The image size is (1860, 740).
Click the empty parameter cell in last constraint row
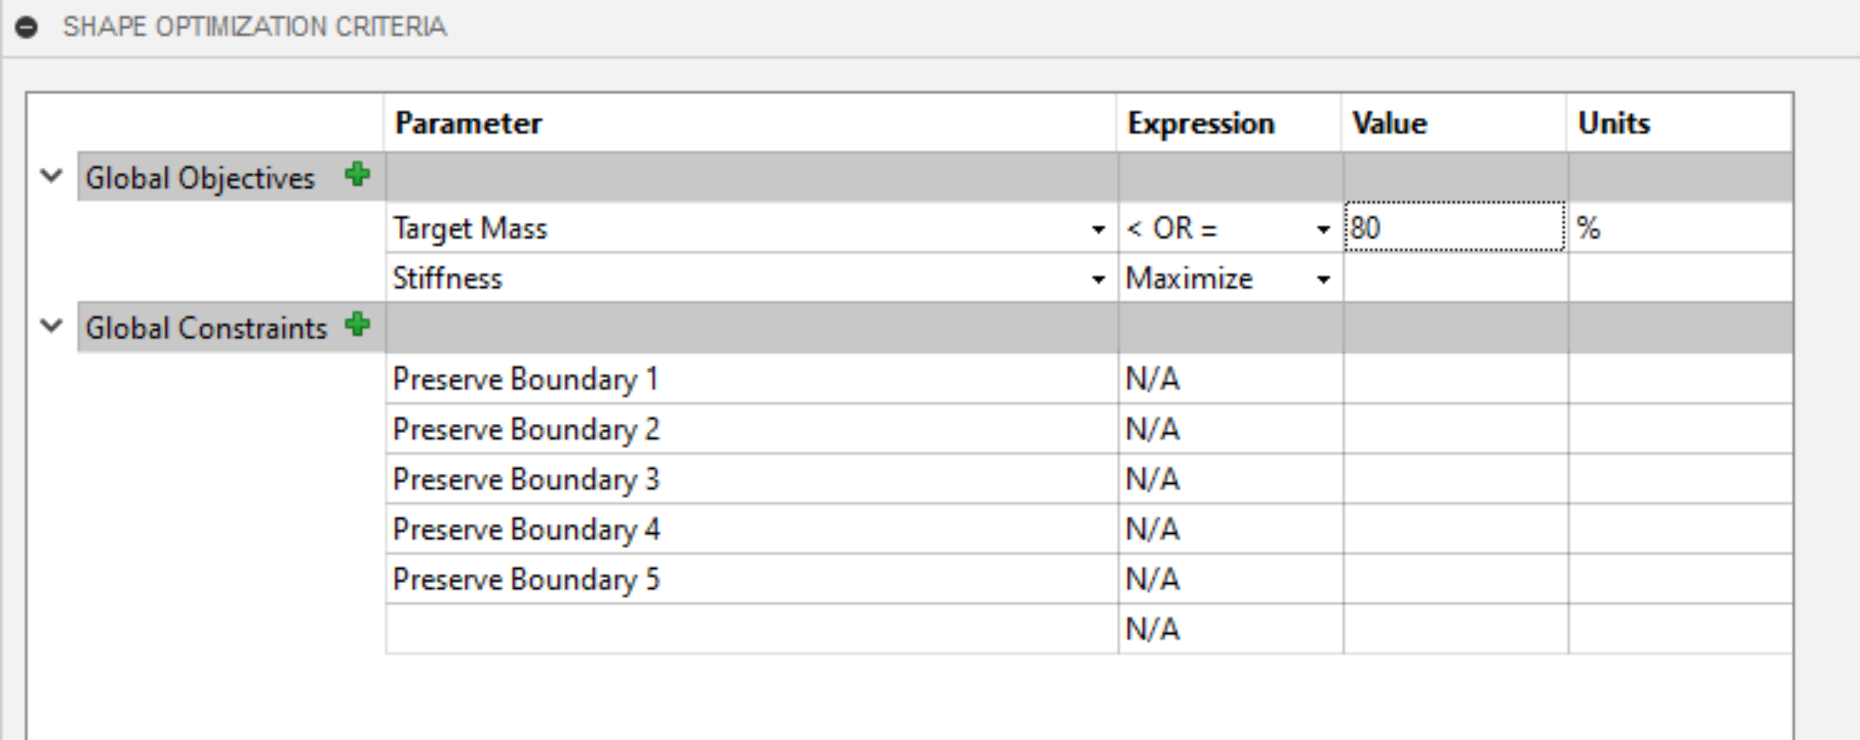[751, 629]
